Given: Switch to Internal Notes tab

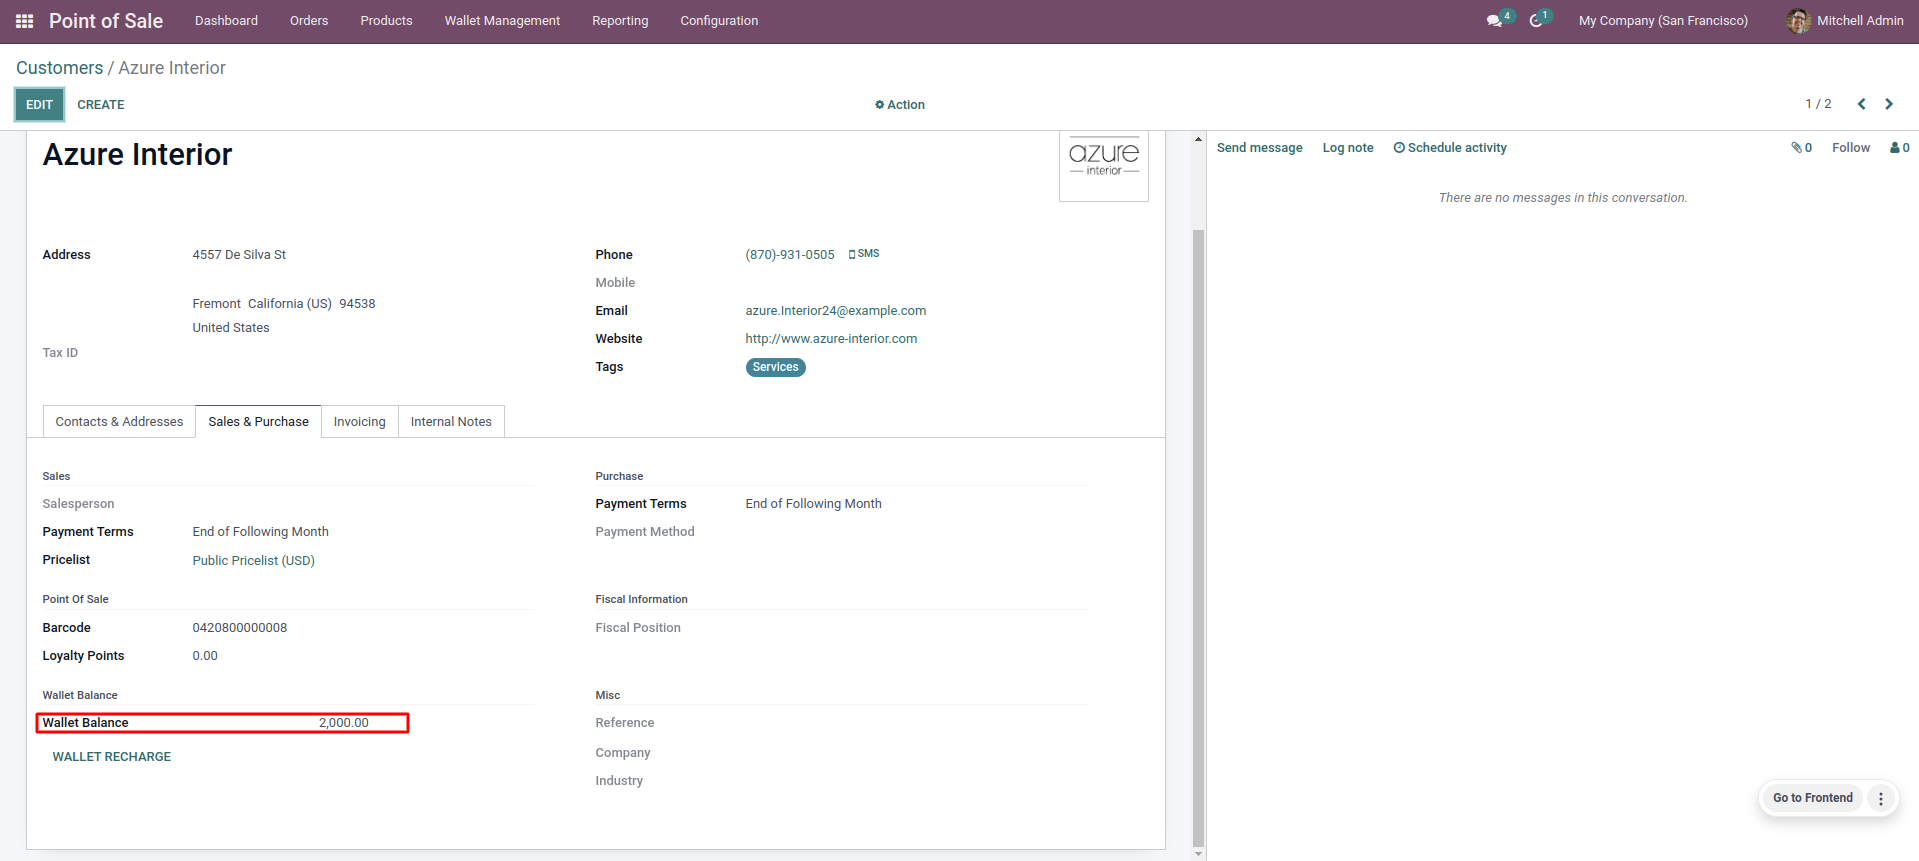Looking at the screenshot, I should 451,422.
